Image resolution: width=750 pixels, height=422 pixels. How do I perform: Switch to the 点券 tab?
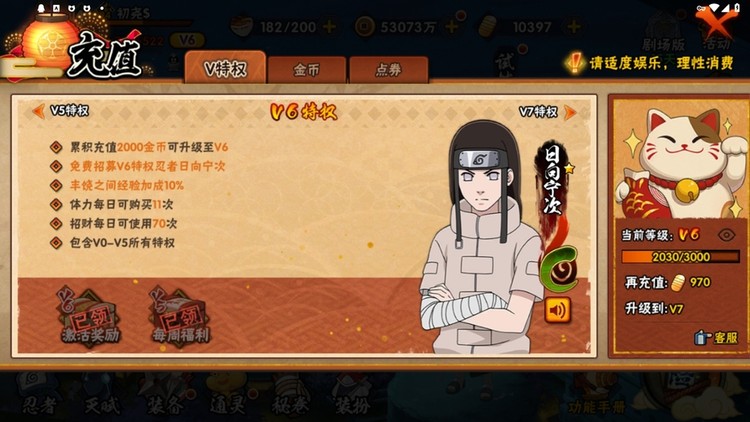[388, 70]
